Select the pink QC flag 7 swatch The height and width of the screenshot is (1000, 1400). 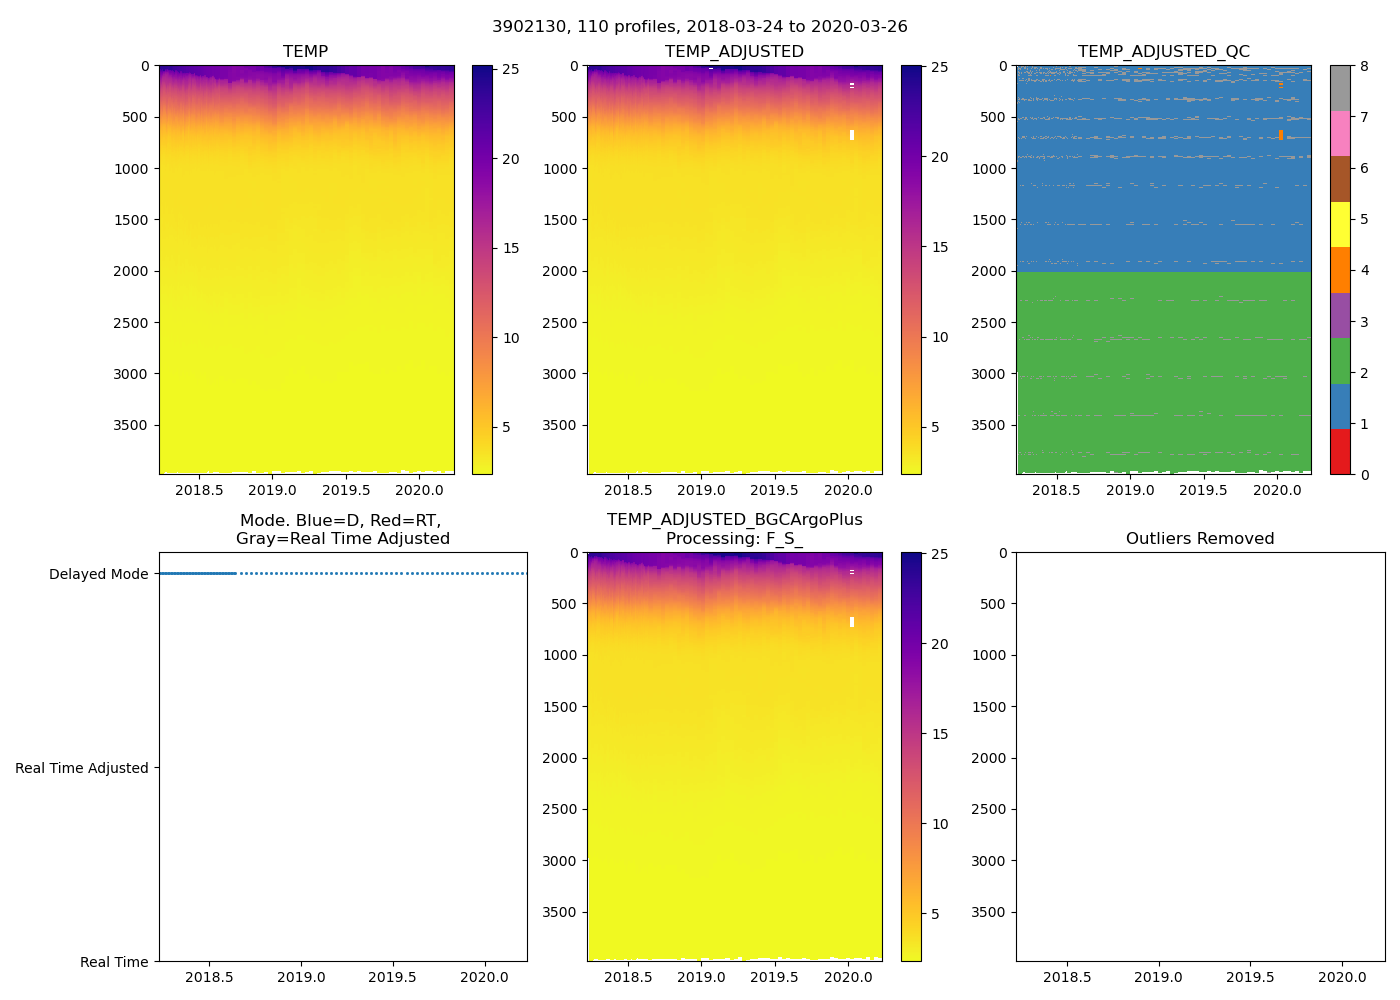click(x=1340, y=134)
